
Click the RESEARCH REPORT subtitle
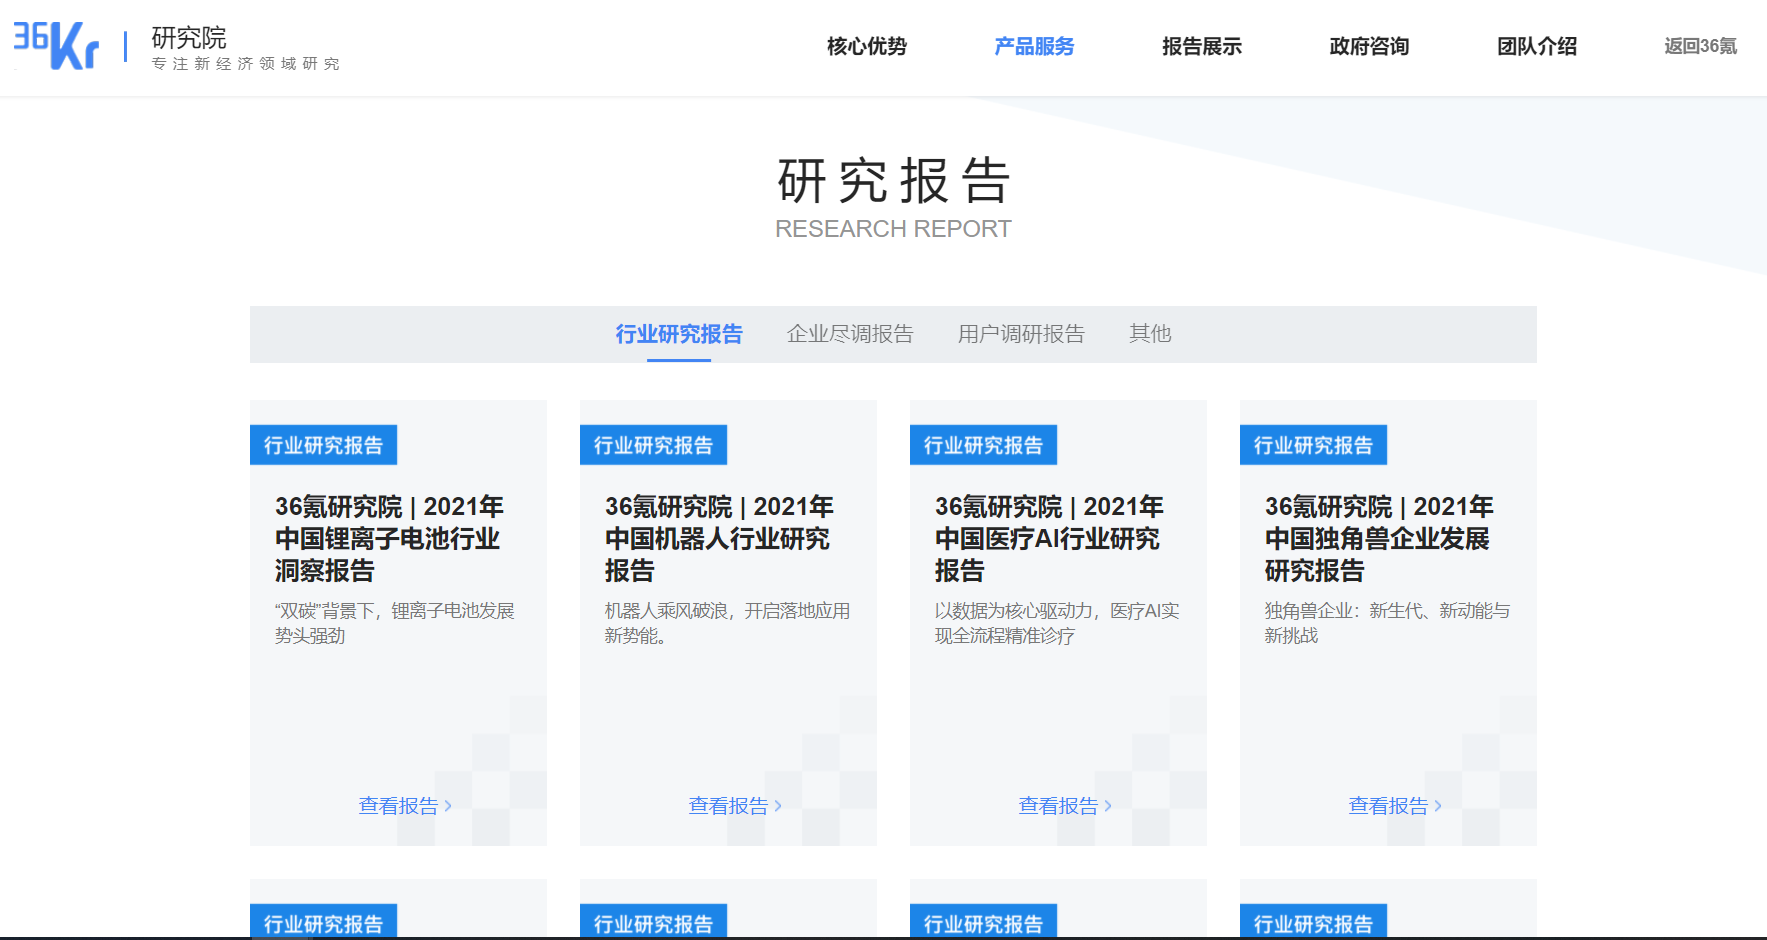tap(893, 229)
